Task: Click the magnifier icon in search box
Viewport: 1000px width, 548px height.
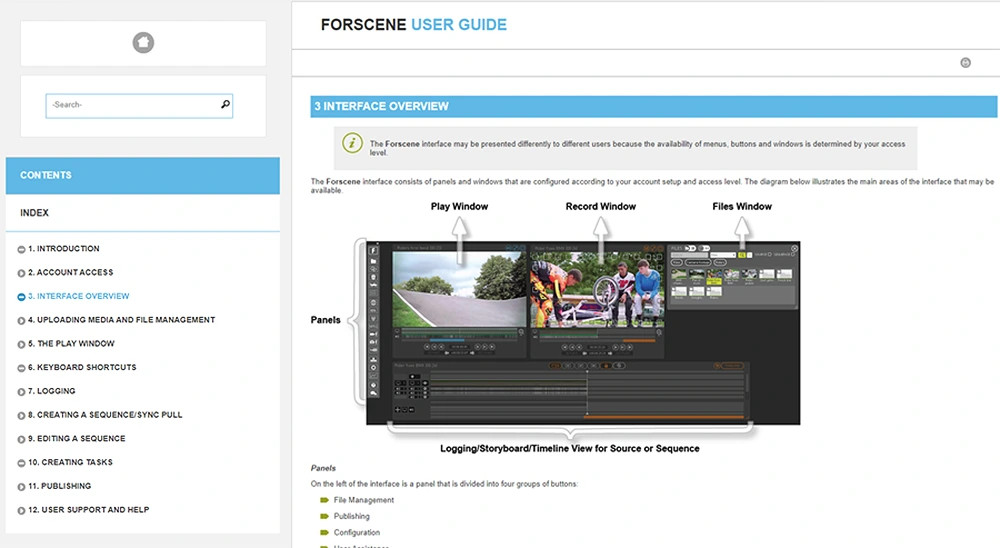Action: 225,104
